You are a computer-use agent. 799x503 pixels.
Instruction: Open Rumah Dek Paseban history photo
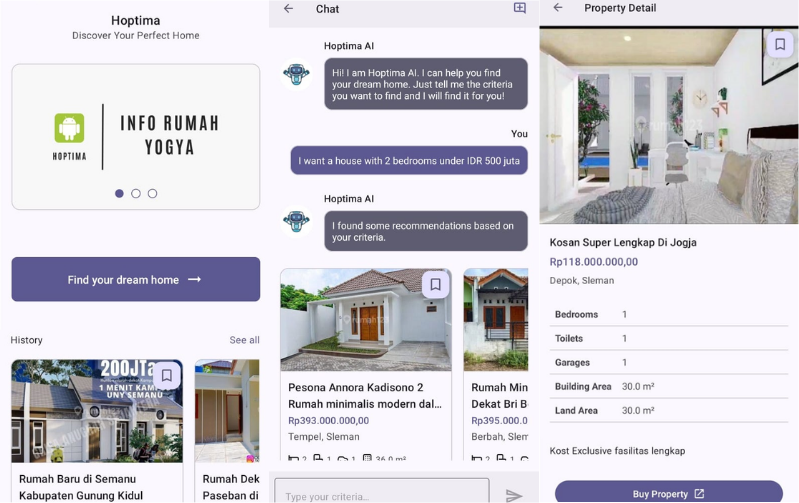coord(227,411)
